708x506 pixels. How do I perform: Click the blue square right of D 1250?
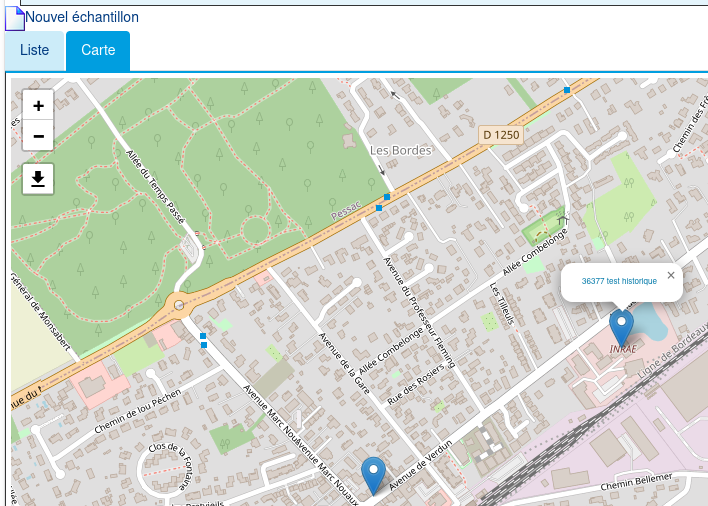pos(567,90)
